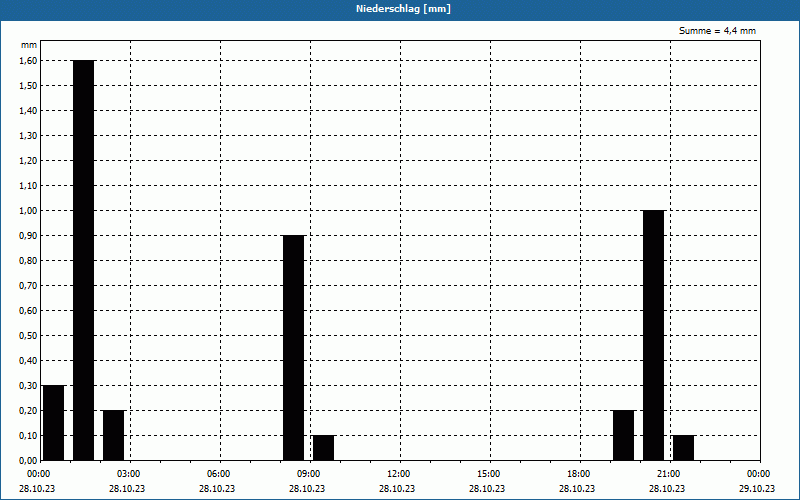Click the 03:00 time label
Viewport: 800px width, 500px height.
pos(129,474)
